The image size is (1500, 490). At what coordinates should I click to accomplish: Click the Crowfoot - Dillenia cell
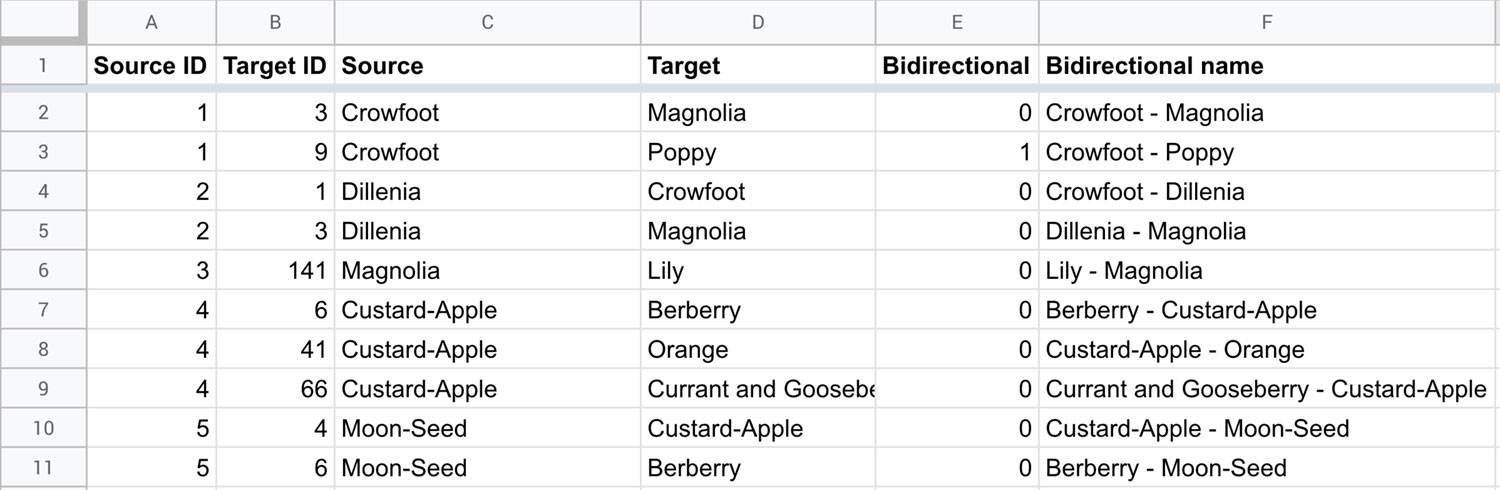1269,192
